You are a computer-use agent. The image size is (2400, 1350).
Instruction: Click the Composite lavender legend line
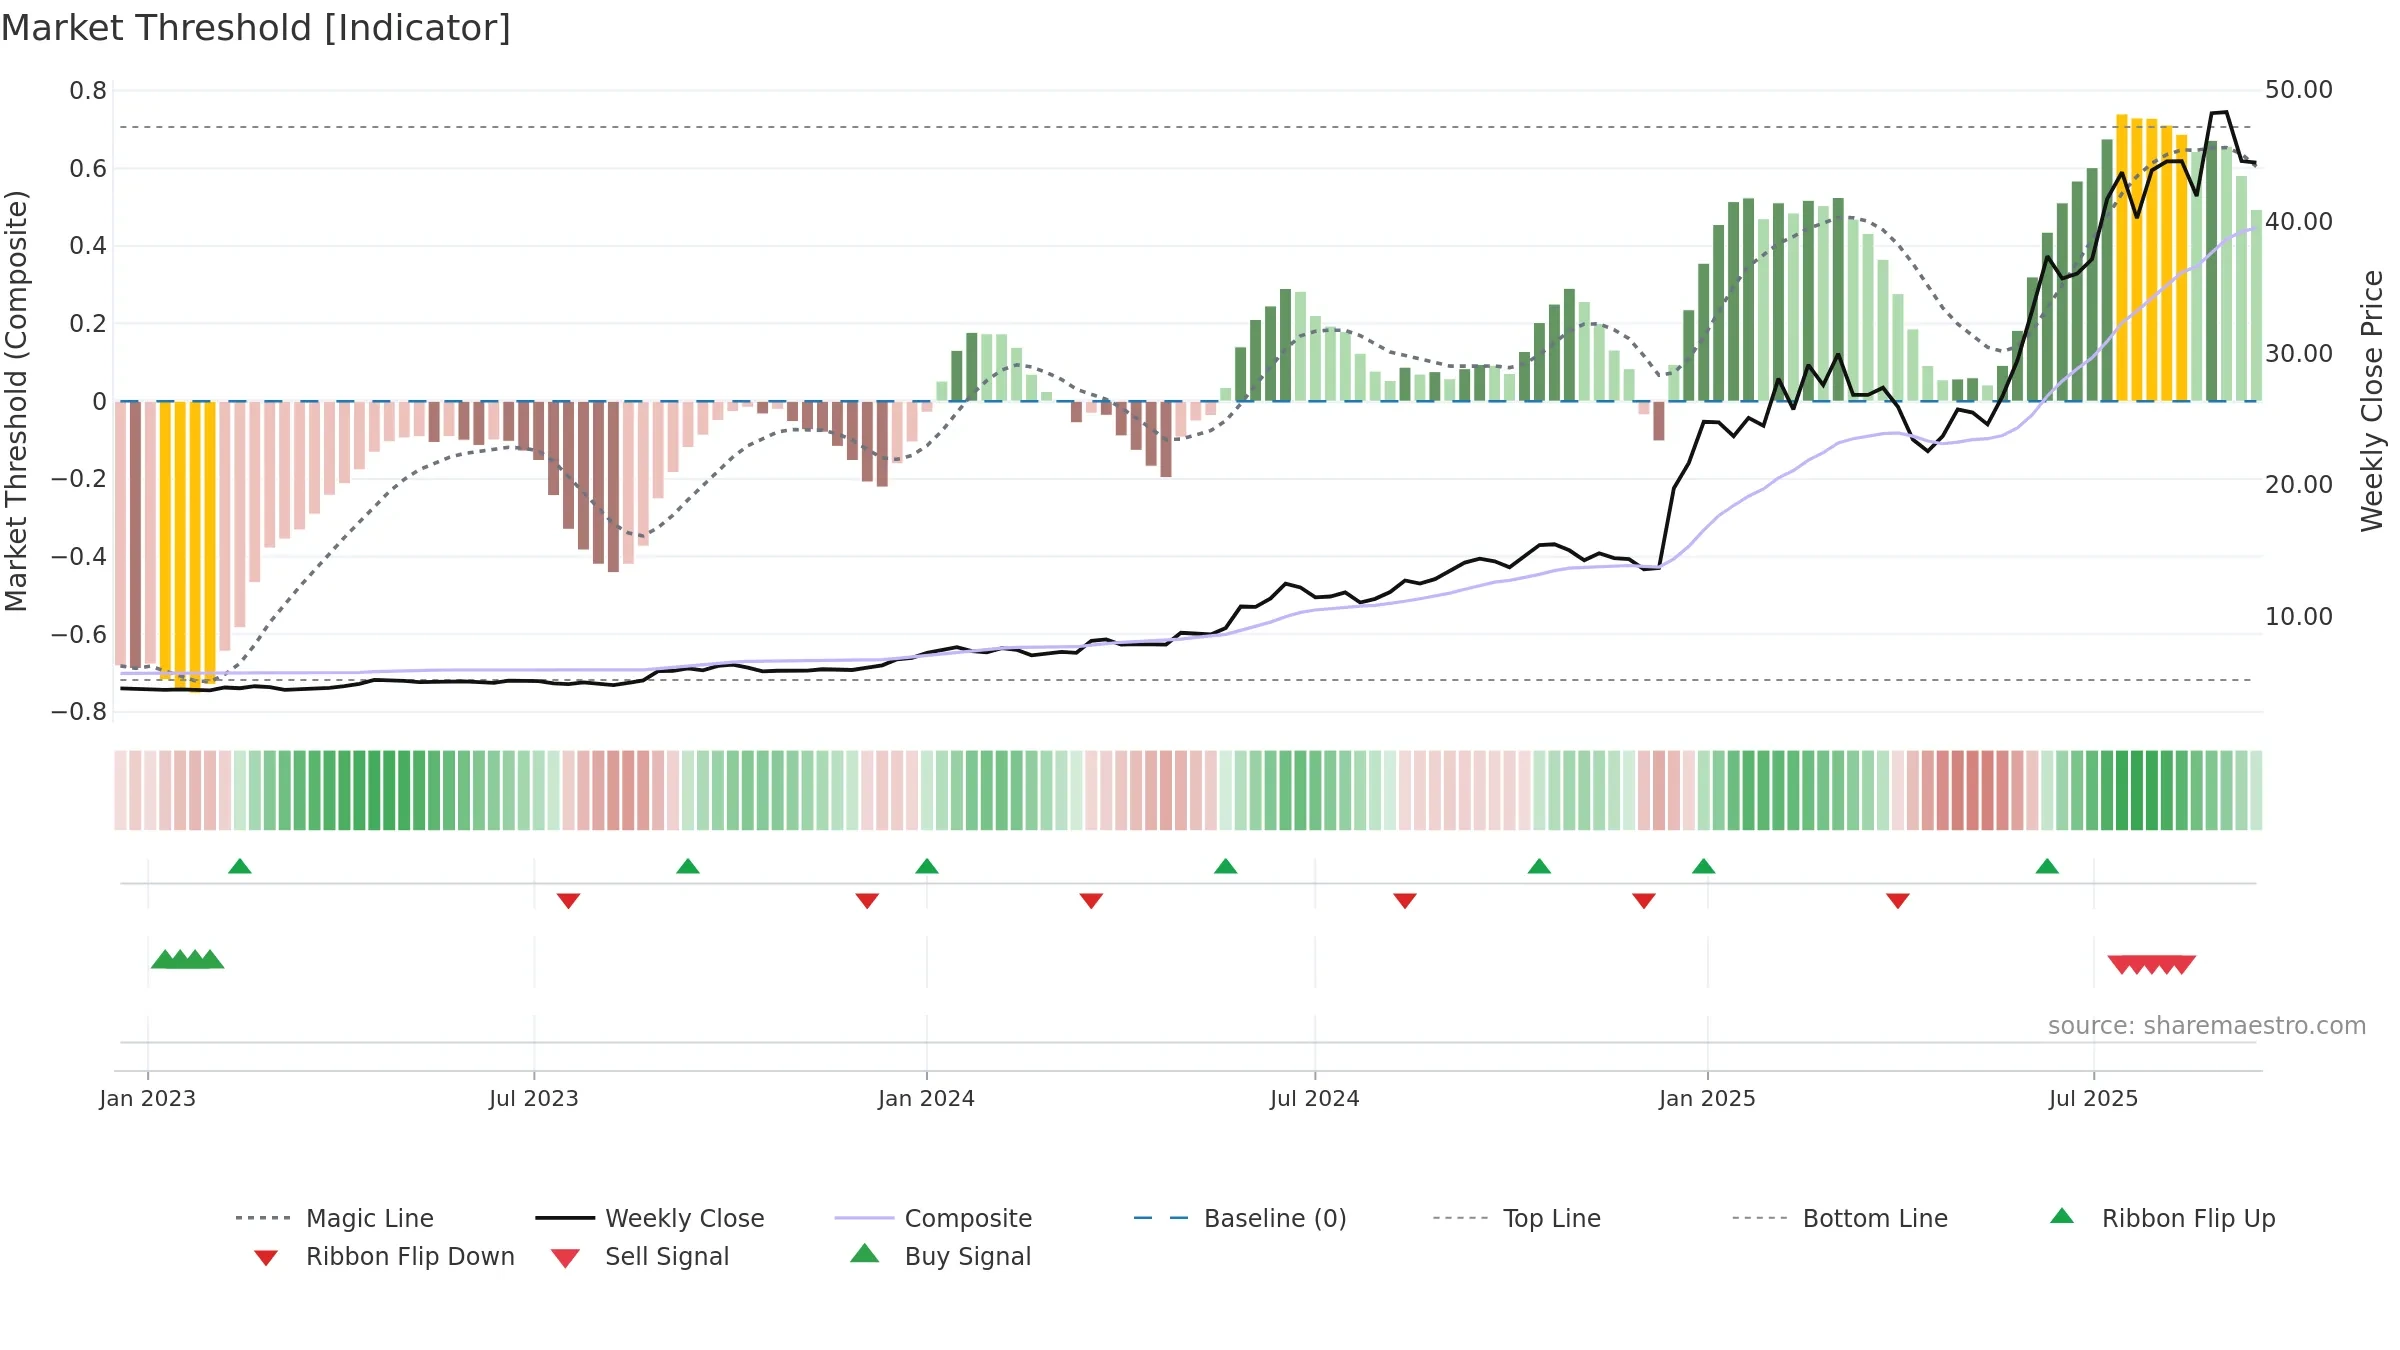pyautogui.click(x=864, y=1218)
